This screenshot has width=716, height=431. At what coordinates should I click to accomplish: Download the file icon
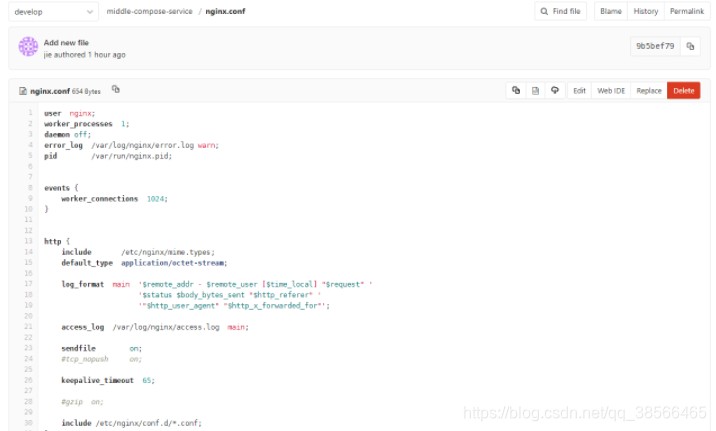[x=555, y=90]
